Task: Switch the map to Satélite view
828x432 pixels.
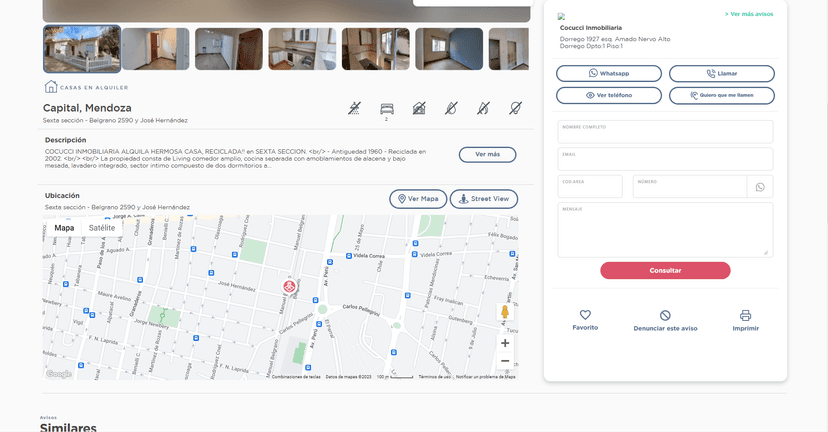Action: [102, 228]
